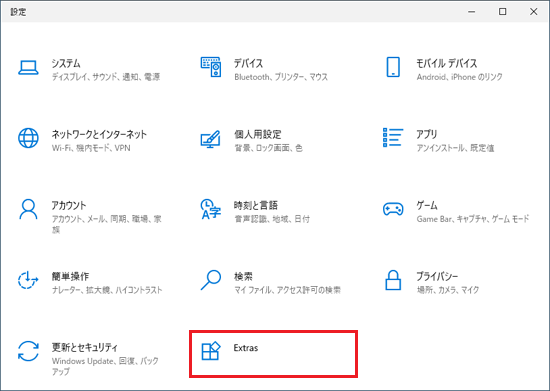Open the Extras tiles icon

(x=210, y=351)
